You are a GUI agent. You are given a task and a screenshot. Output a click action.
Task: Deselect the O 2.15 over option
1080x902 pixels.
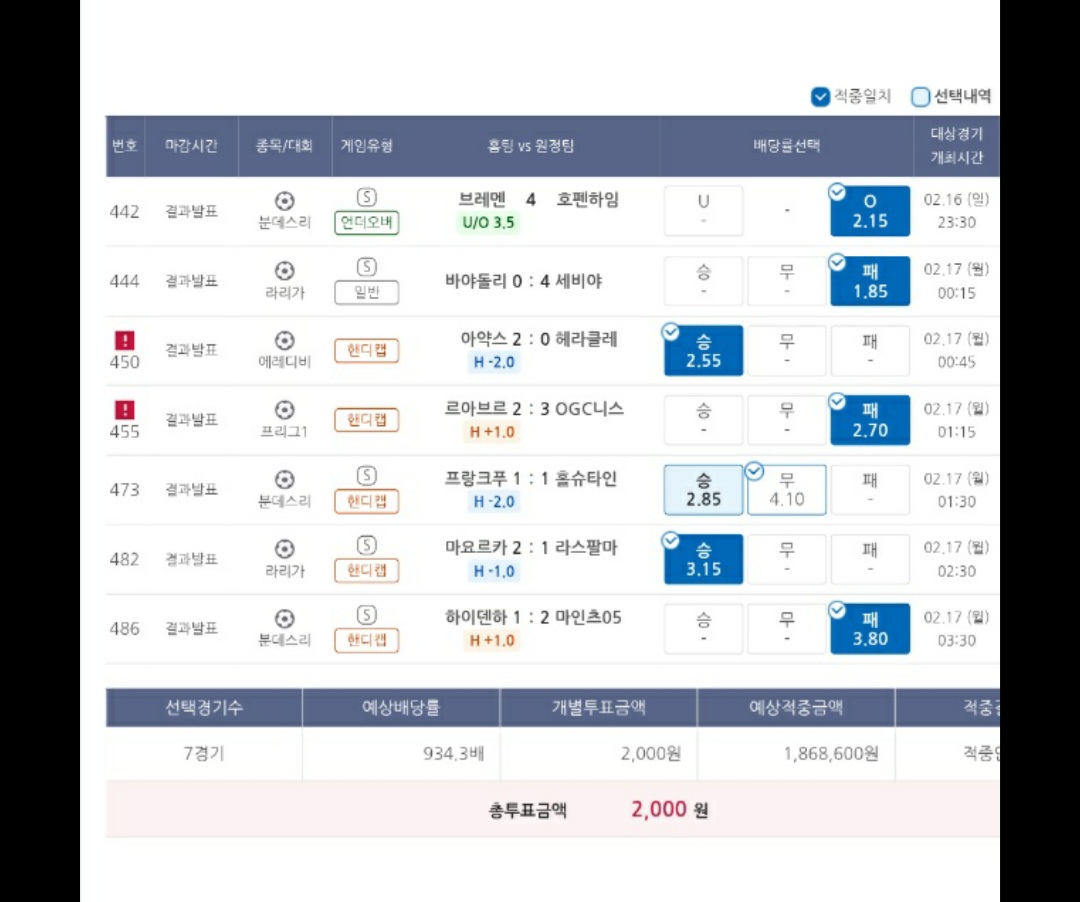(870, 211)
